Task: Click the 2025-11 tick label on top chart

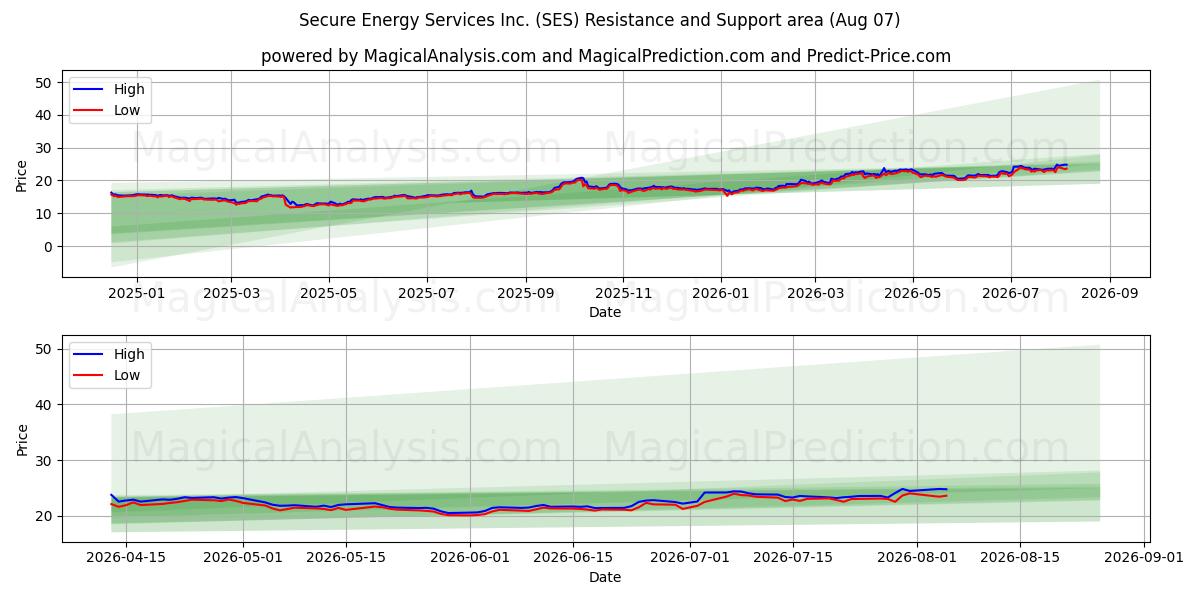Action: click(624, 293)
